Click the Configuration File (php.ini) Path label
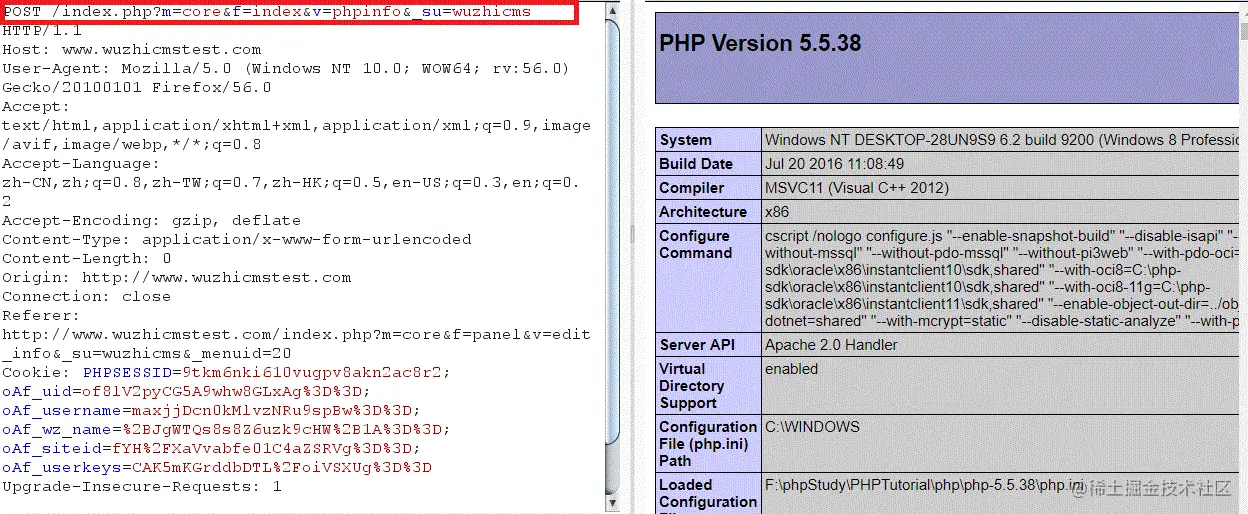Screen dimensions: 1248x514 [x=708, y=444]
